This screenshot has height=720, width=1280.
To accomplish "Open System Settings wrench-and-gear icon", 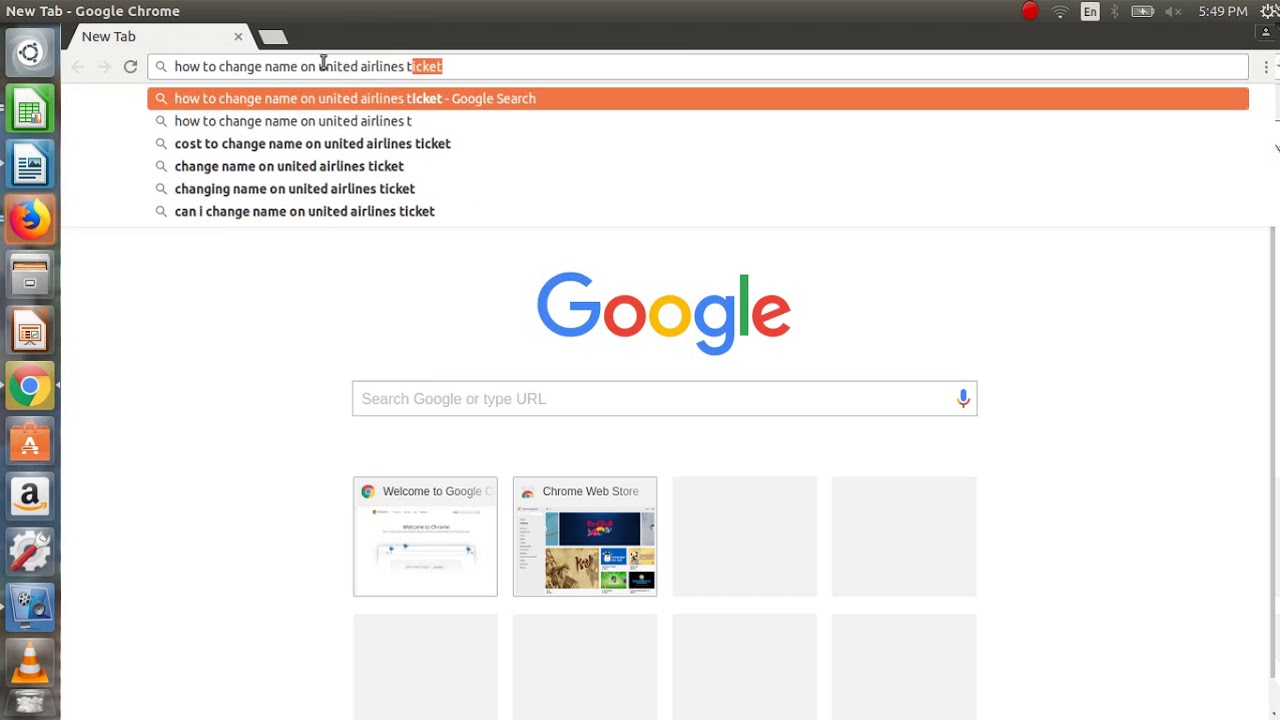I will point(29,551).
